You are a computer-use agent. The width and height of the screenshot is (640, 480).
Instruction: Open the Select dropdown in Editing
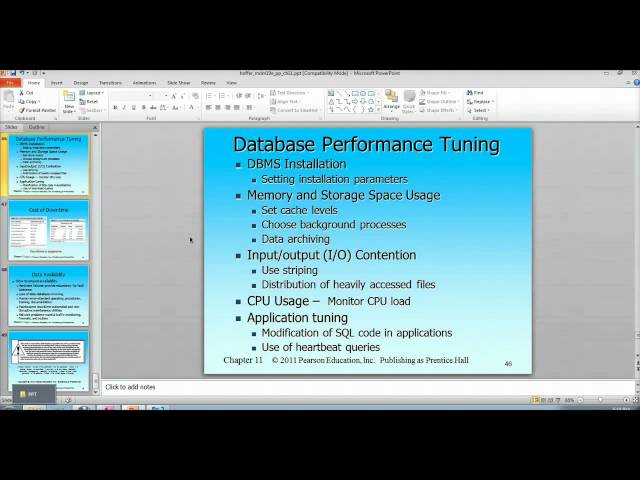478,110
